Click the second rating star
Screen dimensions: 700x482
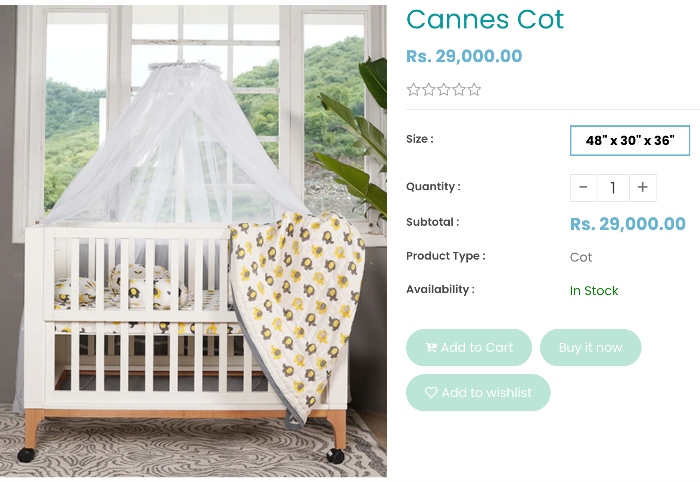428,90
